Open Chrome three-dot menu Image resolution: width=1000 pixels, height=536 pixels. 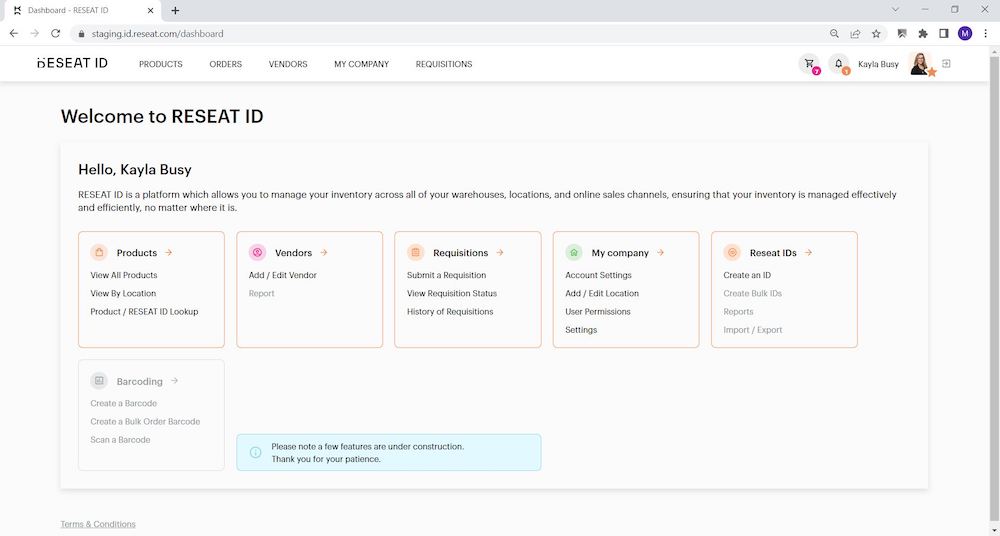pos(986,34)
